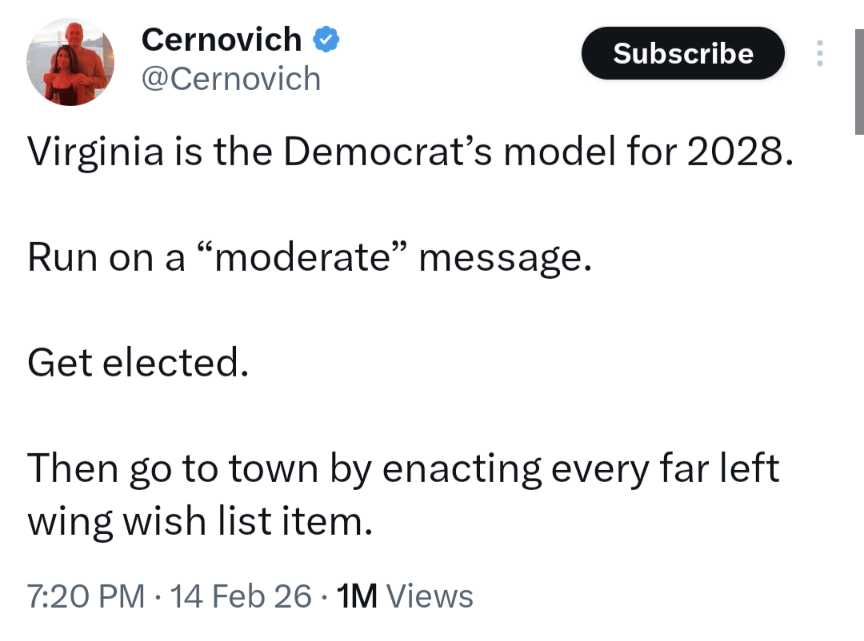
Task: Click the "Get elected." line
Action: pyautogui.click(x=136, y=362)
